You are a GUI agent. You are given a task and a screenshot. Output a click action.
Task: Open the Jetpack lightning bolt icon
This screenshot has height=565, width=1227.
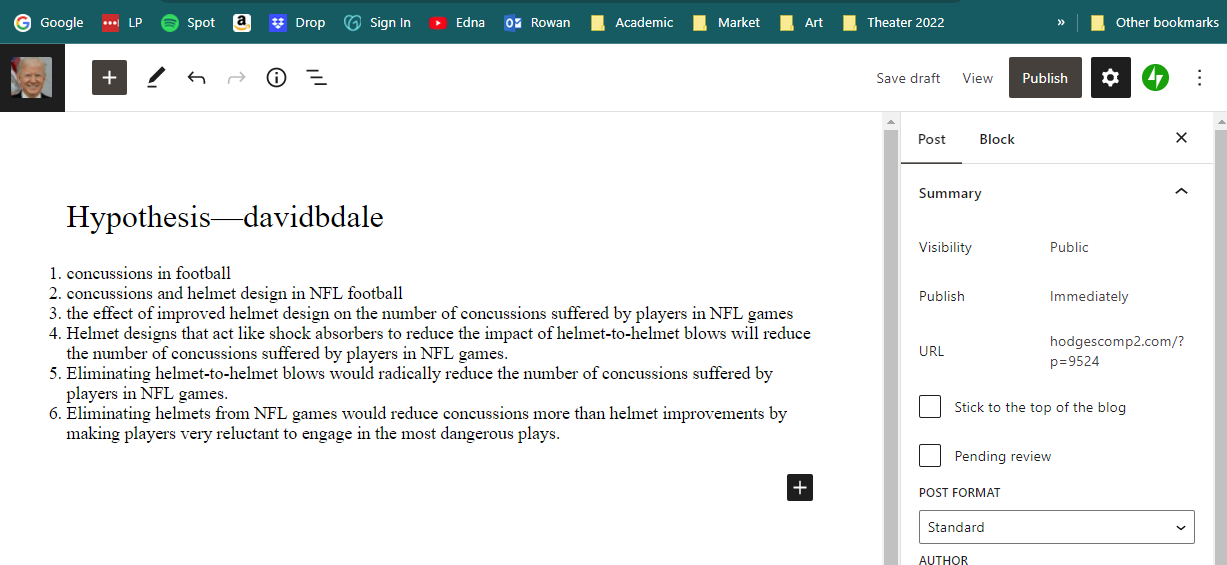pyautogui.click(x=1156, y=78)
